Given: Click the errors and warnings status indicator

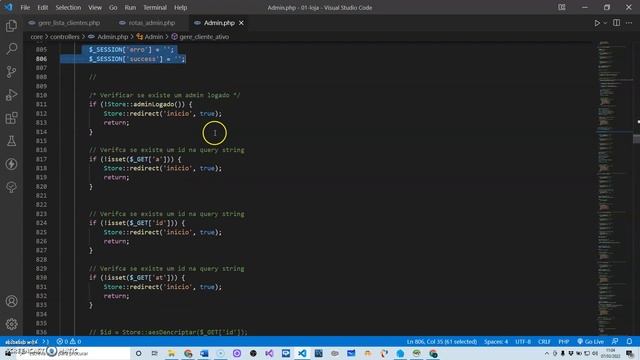Looking at the screenshot, I should point(69,342).
